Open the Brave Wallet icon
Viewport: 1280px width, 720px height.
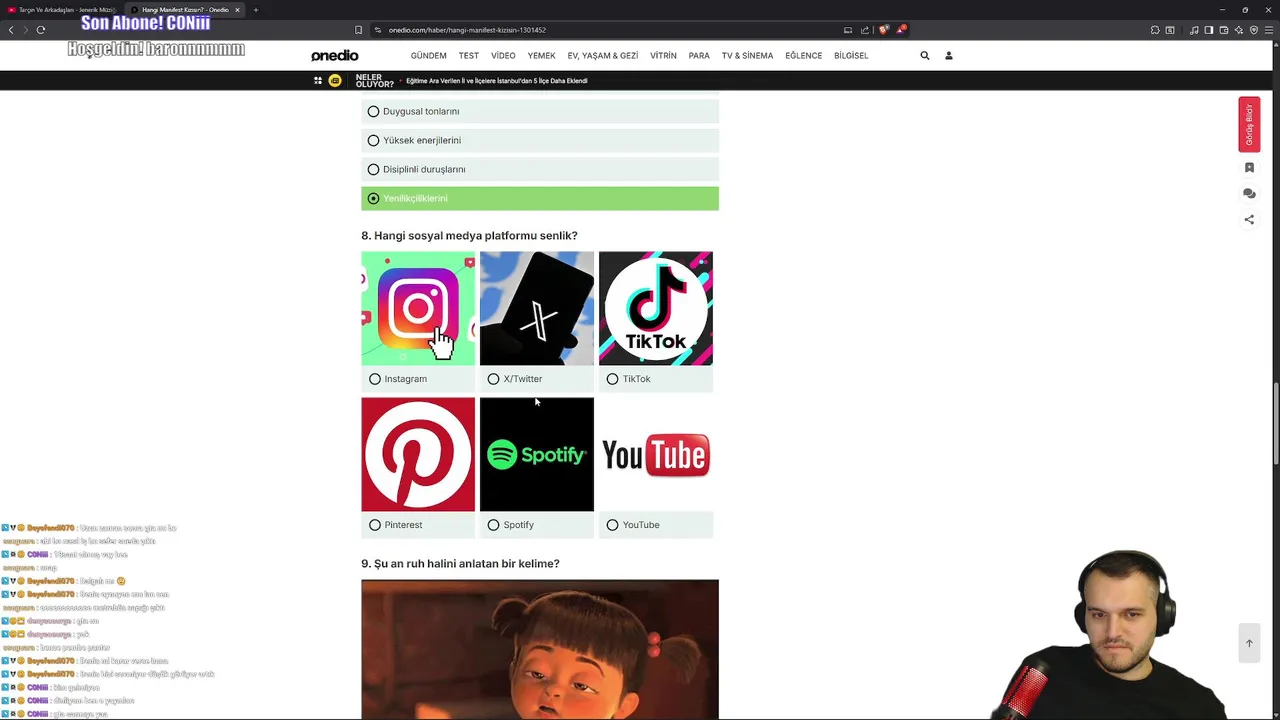[x=1224, y=30]
